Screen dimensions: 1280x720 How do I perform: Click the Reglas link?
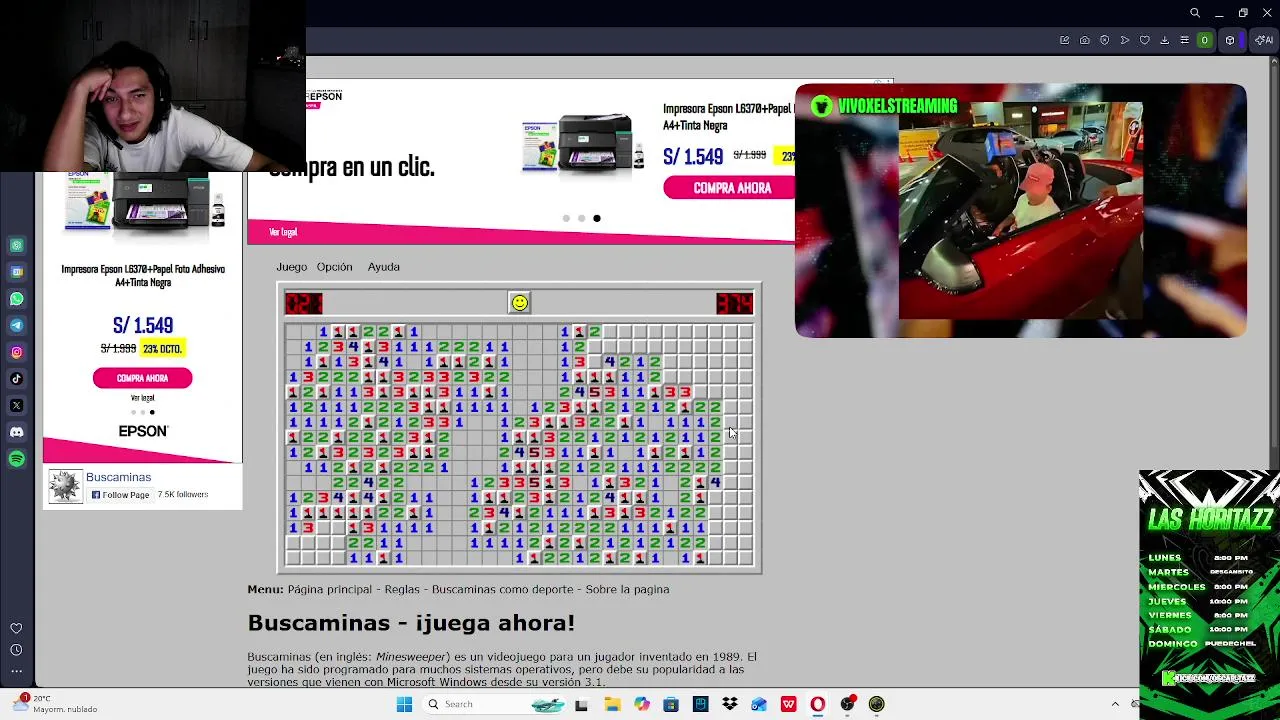click(x=402, y=589)
